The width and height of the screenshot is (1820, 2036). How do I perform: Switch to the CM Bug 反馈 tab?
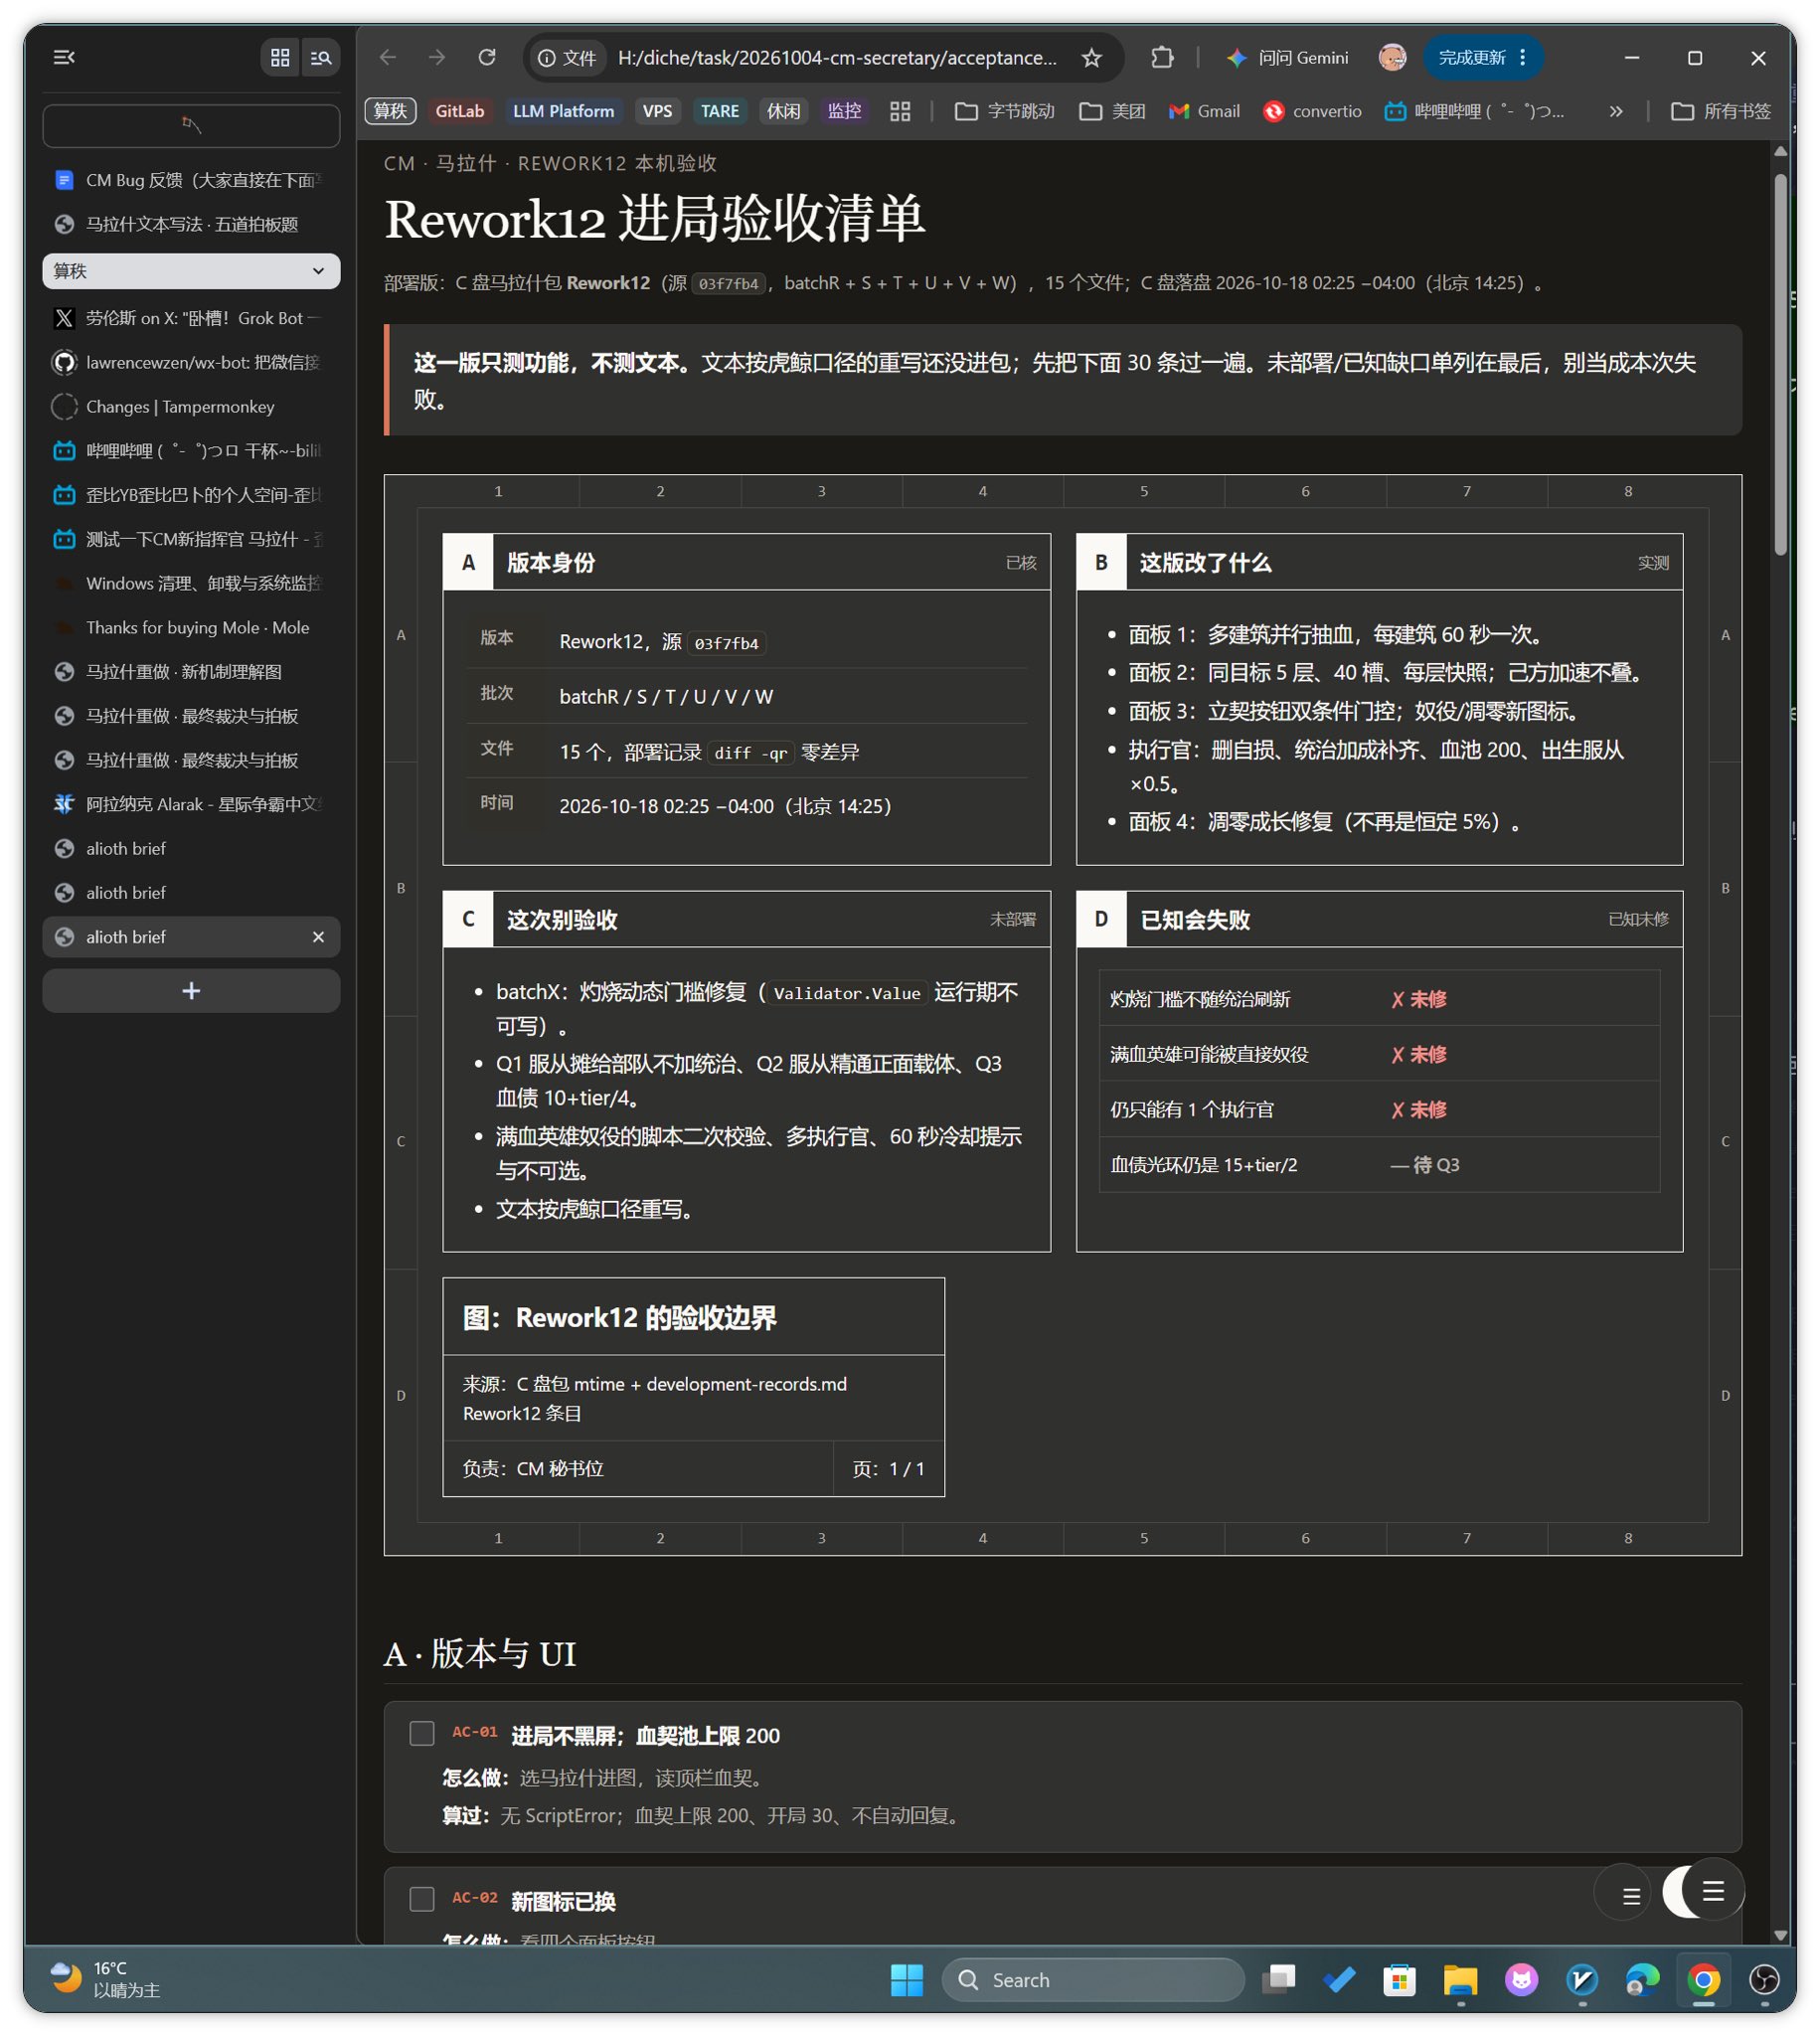[x=191, y=180]
